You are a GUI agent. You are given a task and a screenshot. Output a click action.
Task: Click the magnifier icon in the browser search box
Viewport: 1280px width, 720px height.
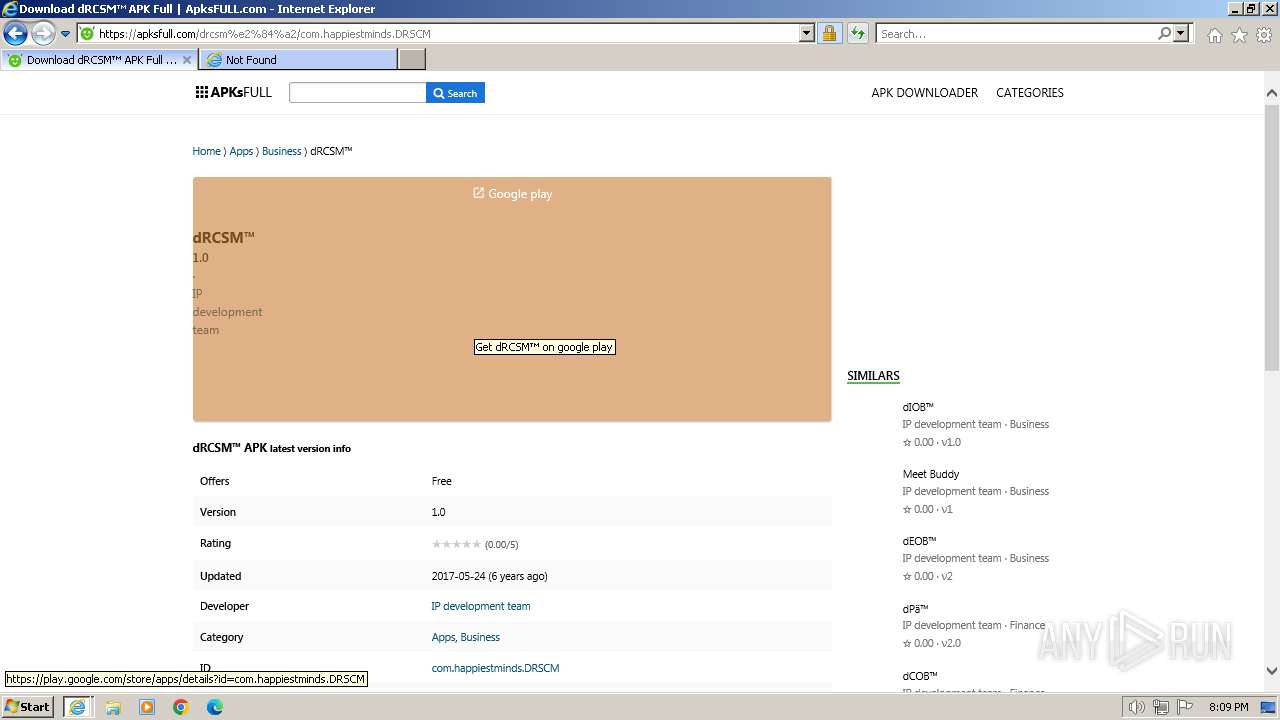[x=1164, y=34]
